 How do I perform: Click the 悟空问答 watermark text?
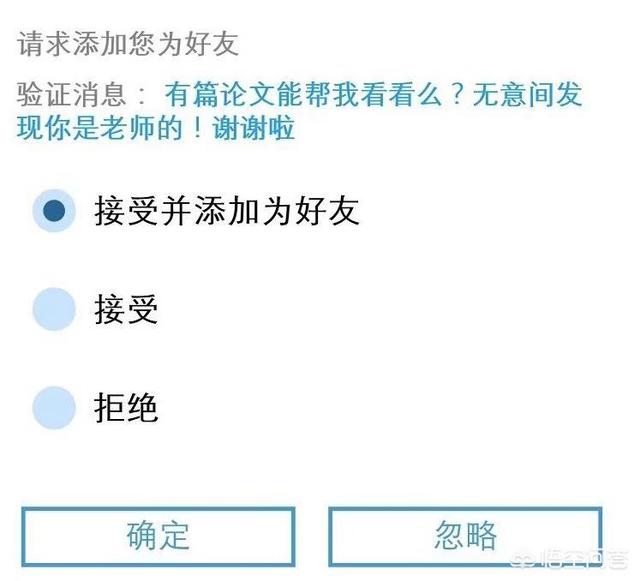pos(584,559)
